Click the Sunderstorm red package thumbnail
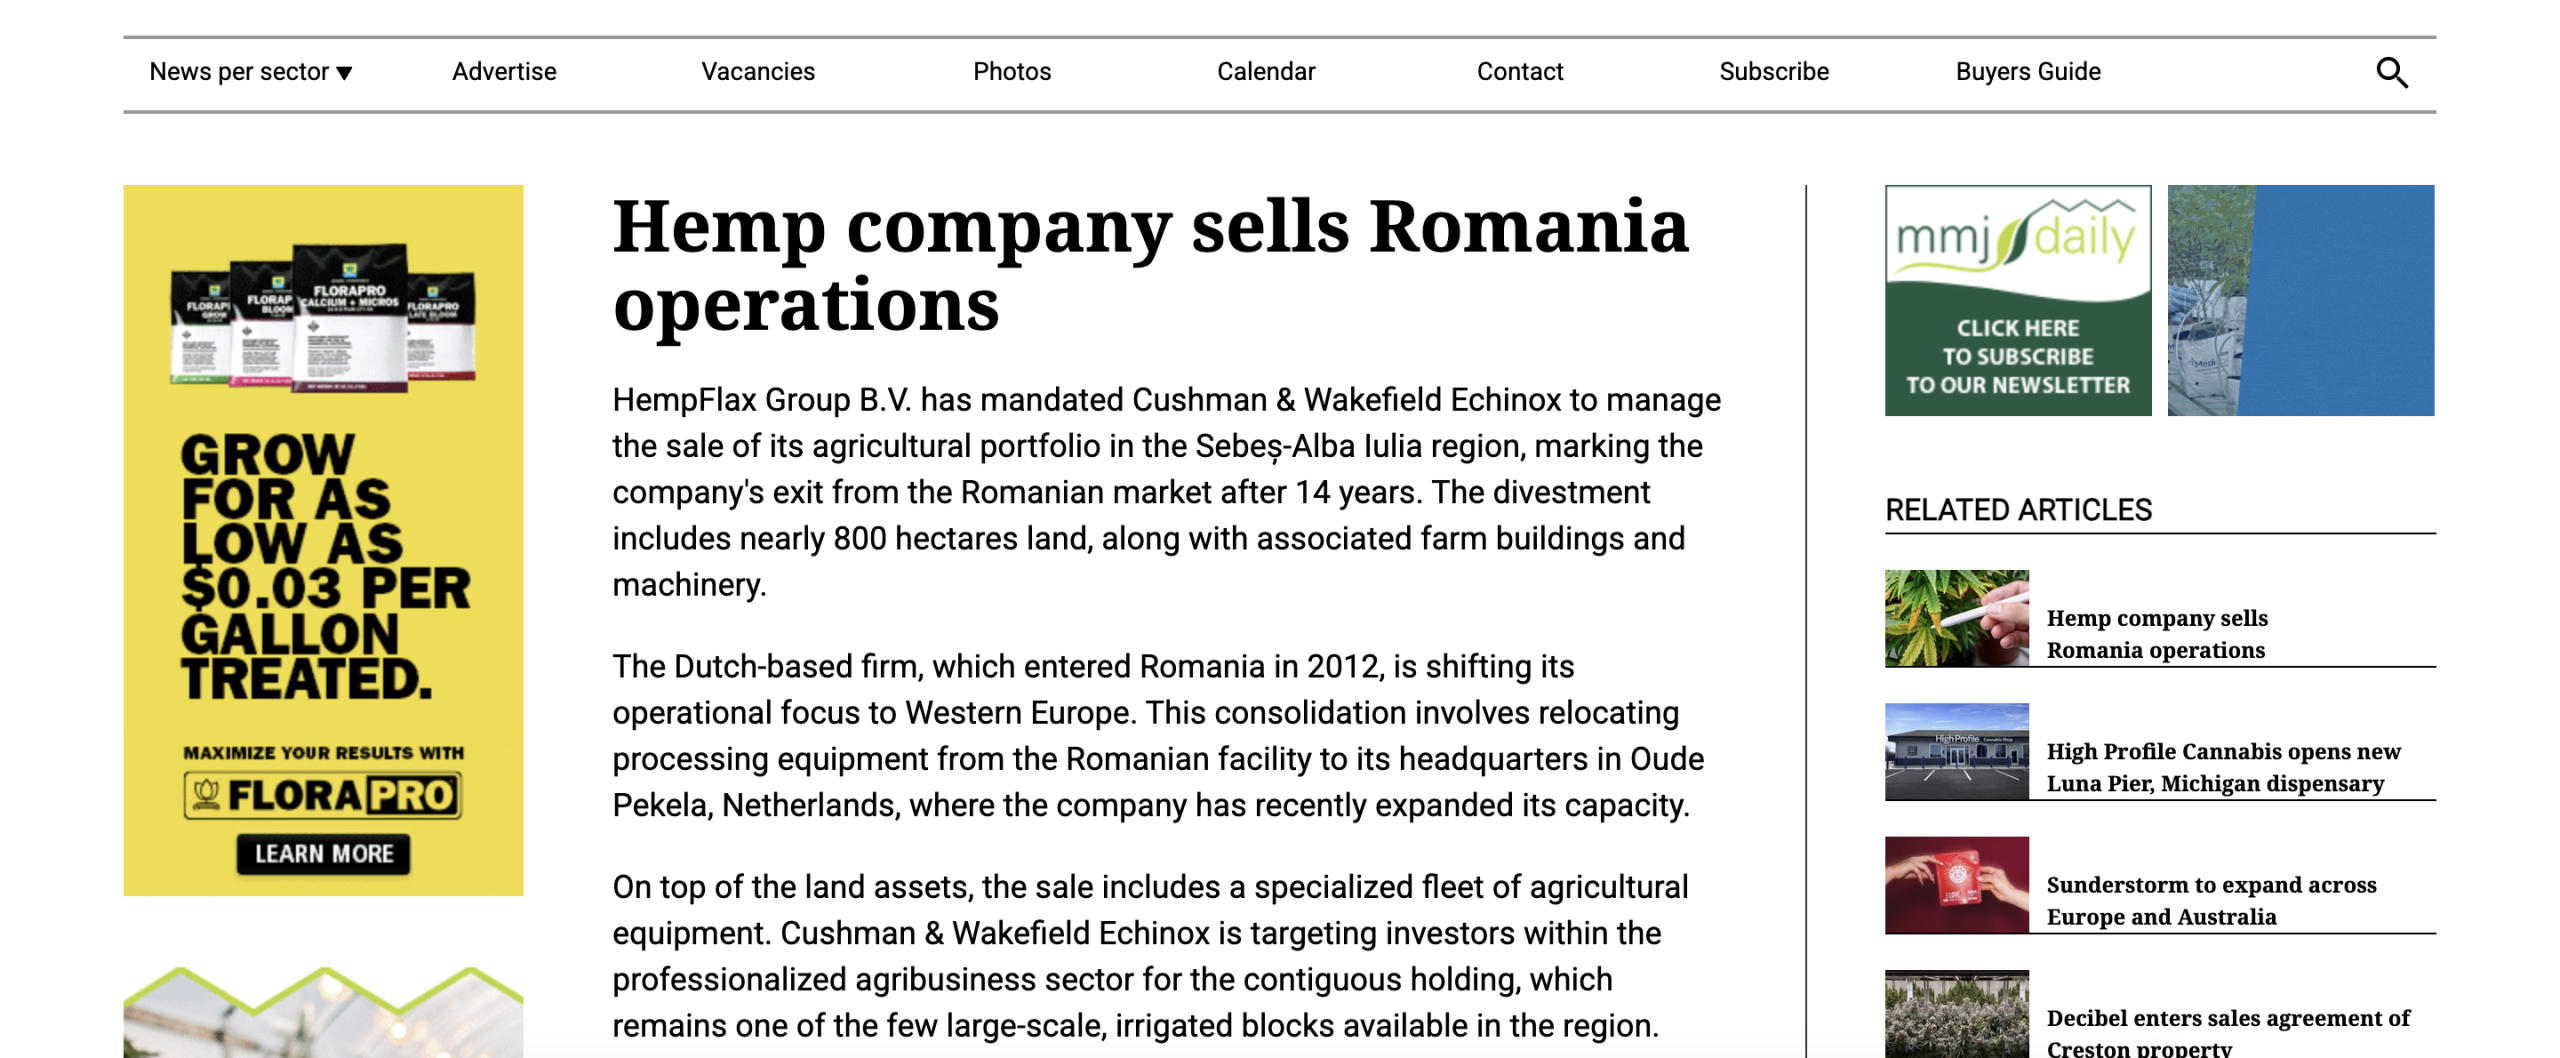Viewport: 2560px width, 1058px height. [1956, 884]
